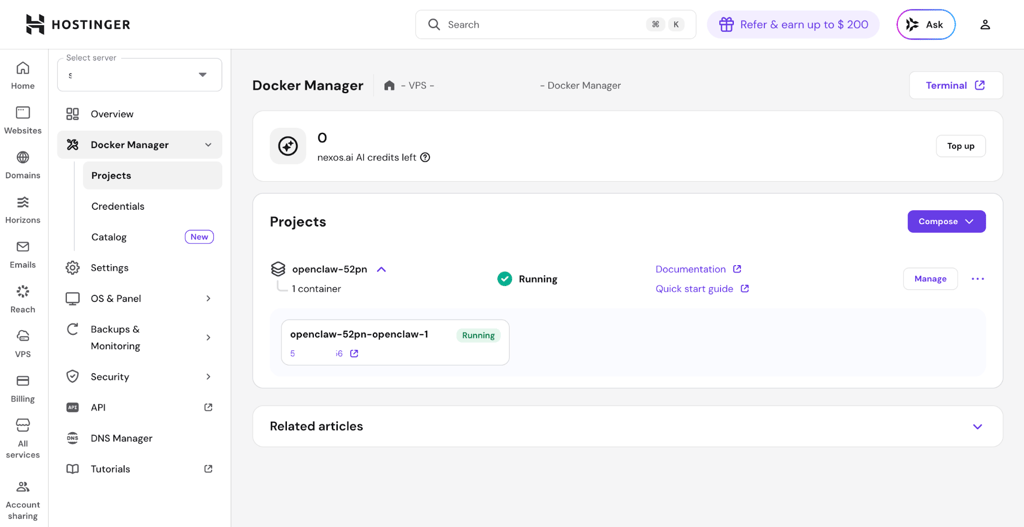The image size is (1024, 527).
Task: Open the Select server dropdown
Action: click(x=140, y=75)
